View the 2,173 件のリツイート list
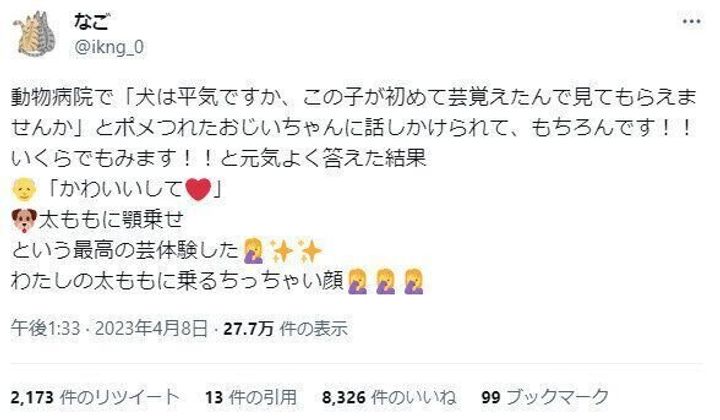This screenshot has width=720, height=420. (95, 397)
